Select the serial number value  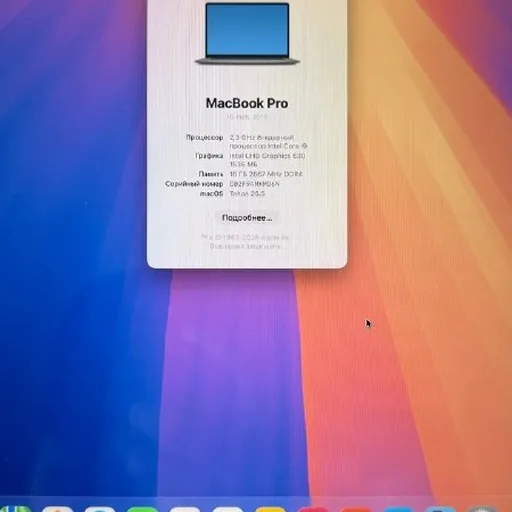point(254,184)
